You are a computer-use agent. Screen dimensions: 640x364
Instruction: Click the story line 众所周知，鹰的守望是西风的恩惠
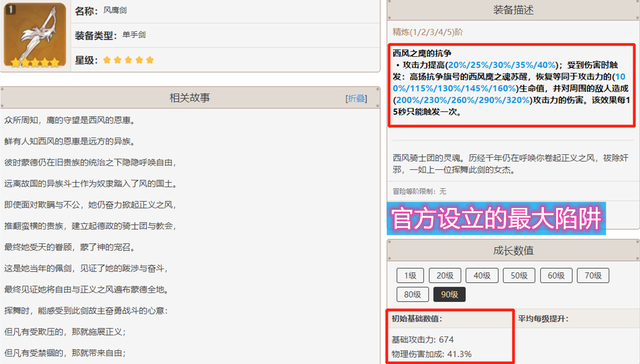70,120
